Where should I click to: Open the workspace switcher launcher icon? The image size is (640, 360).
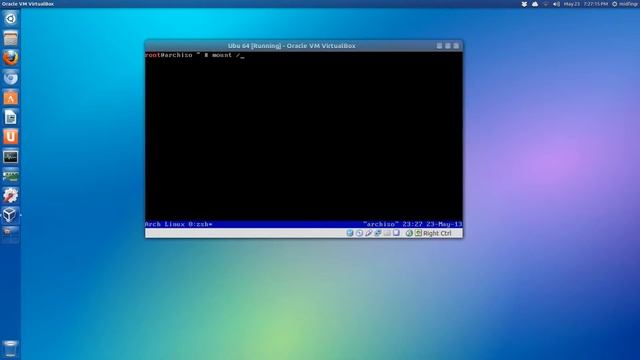[11, 234]
